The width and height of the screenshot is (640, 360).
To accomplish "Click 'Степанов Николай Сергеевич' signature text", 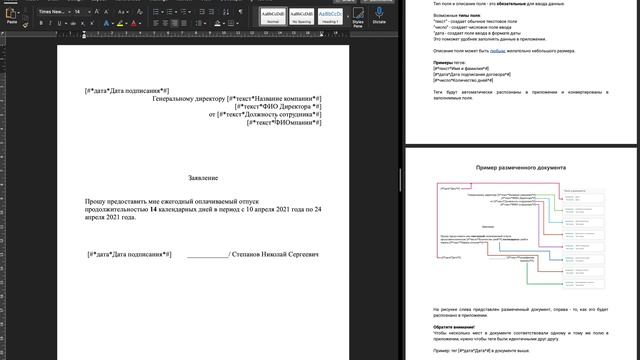I will (275, 254).
